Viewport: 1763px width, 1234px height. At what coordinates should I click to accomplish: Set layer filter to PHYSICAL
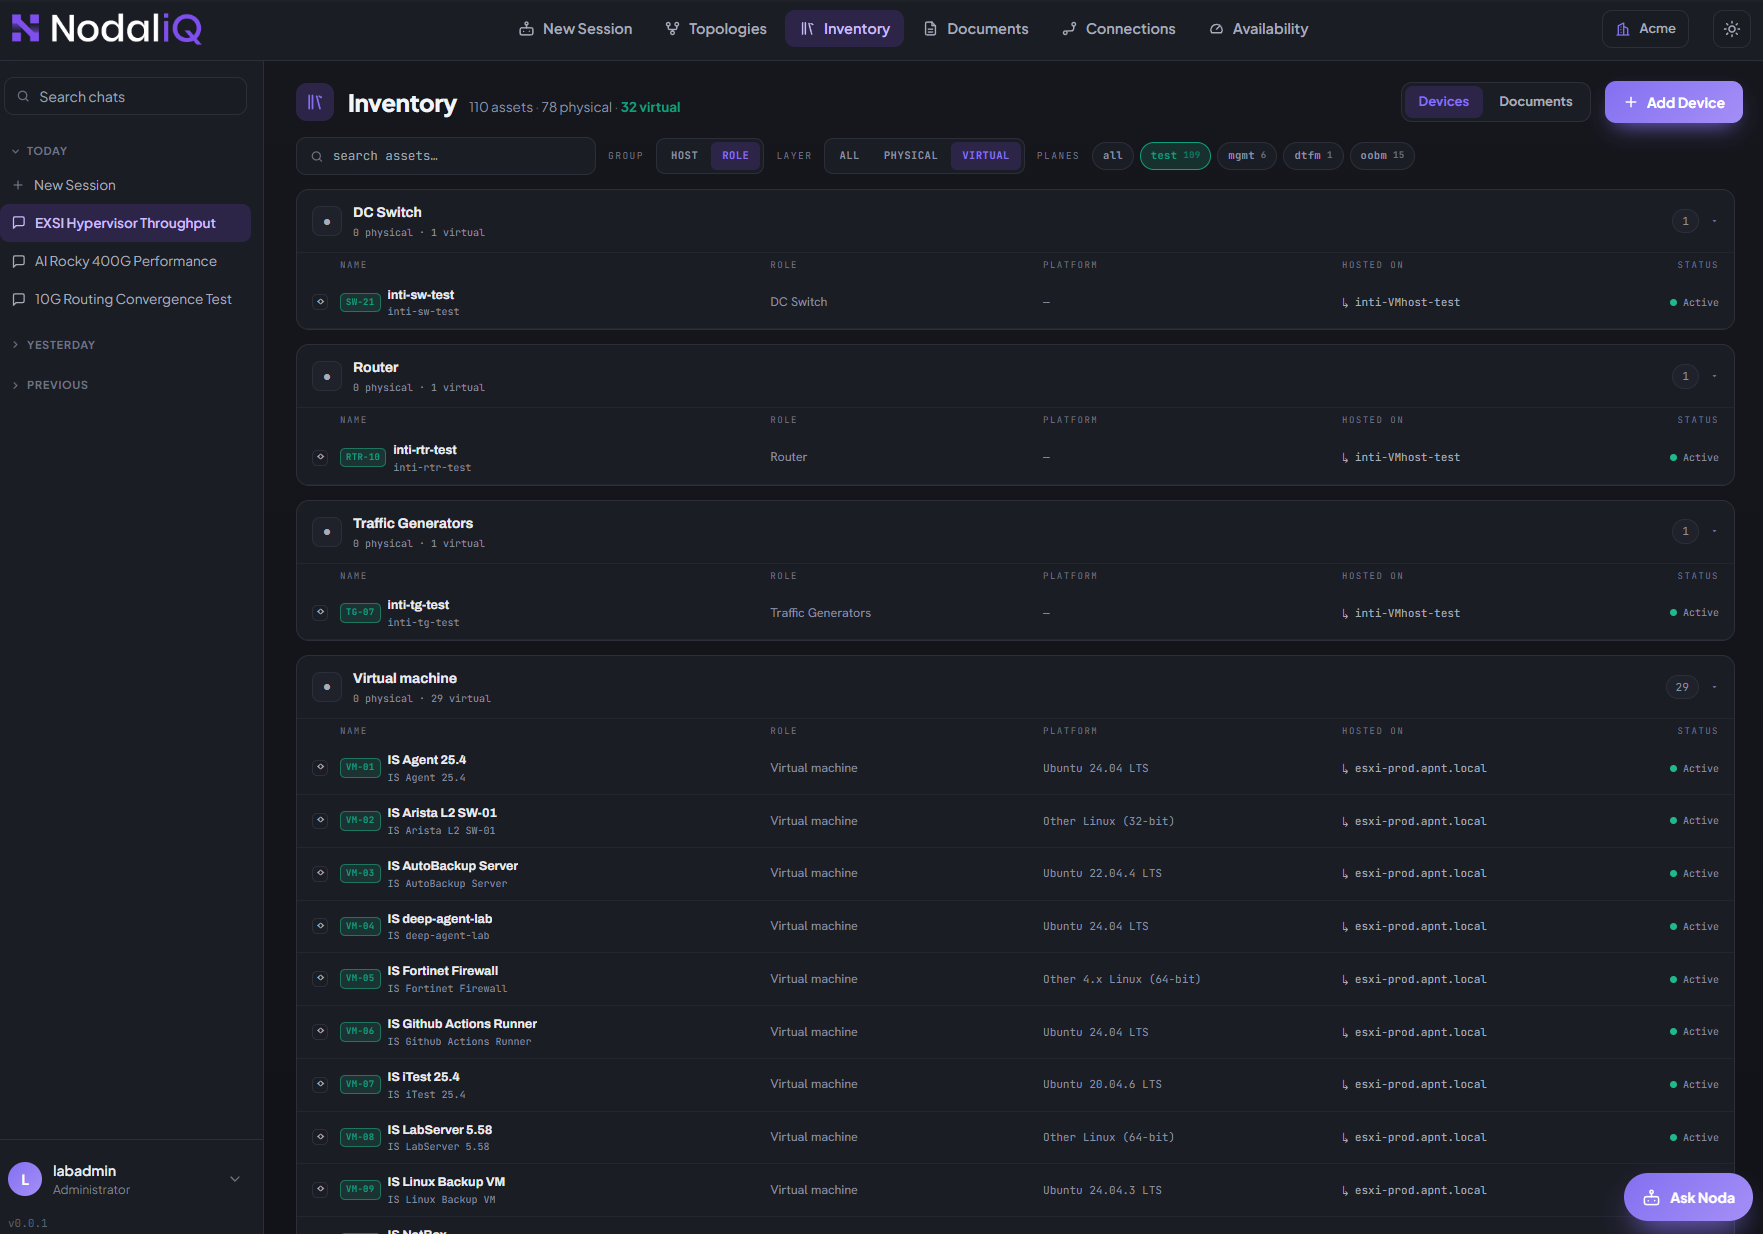[910, 156]
